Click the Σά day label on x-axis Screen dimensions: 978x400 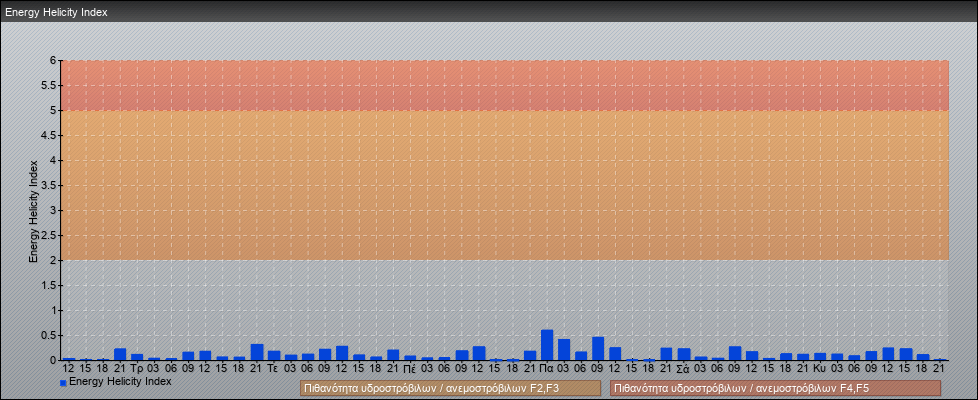click(x=684, y=369)
